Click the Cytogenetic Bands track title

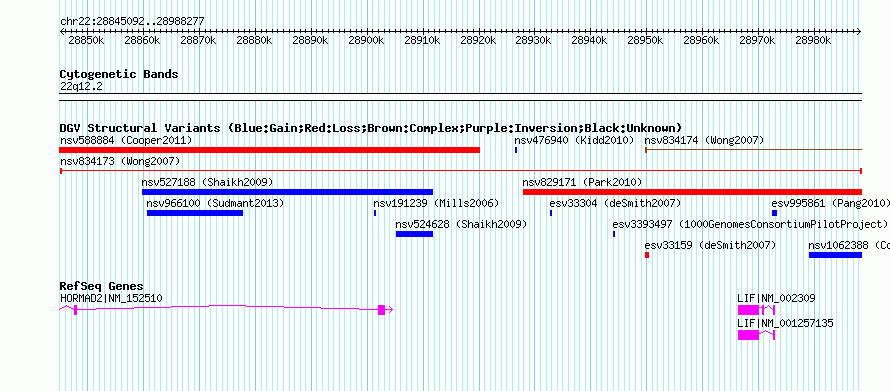[x=119, y=74]
